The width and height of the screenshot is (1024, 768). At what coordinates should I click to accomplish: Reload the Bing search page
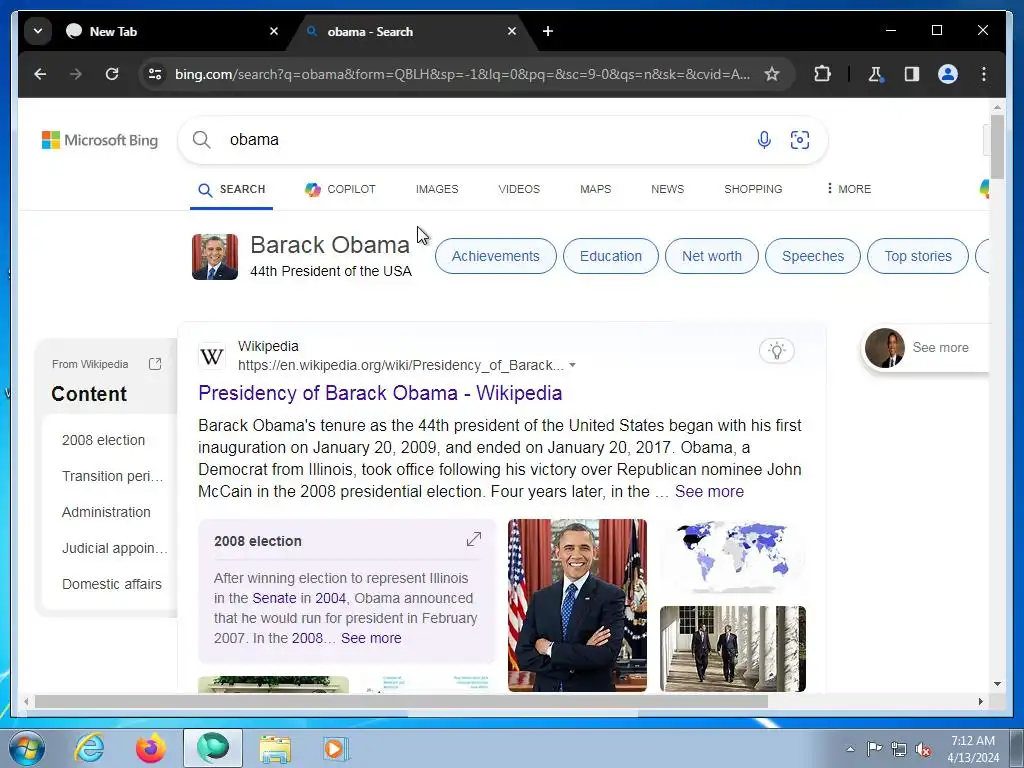[112, 74]
